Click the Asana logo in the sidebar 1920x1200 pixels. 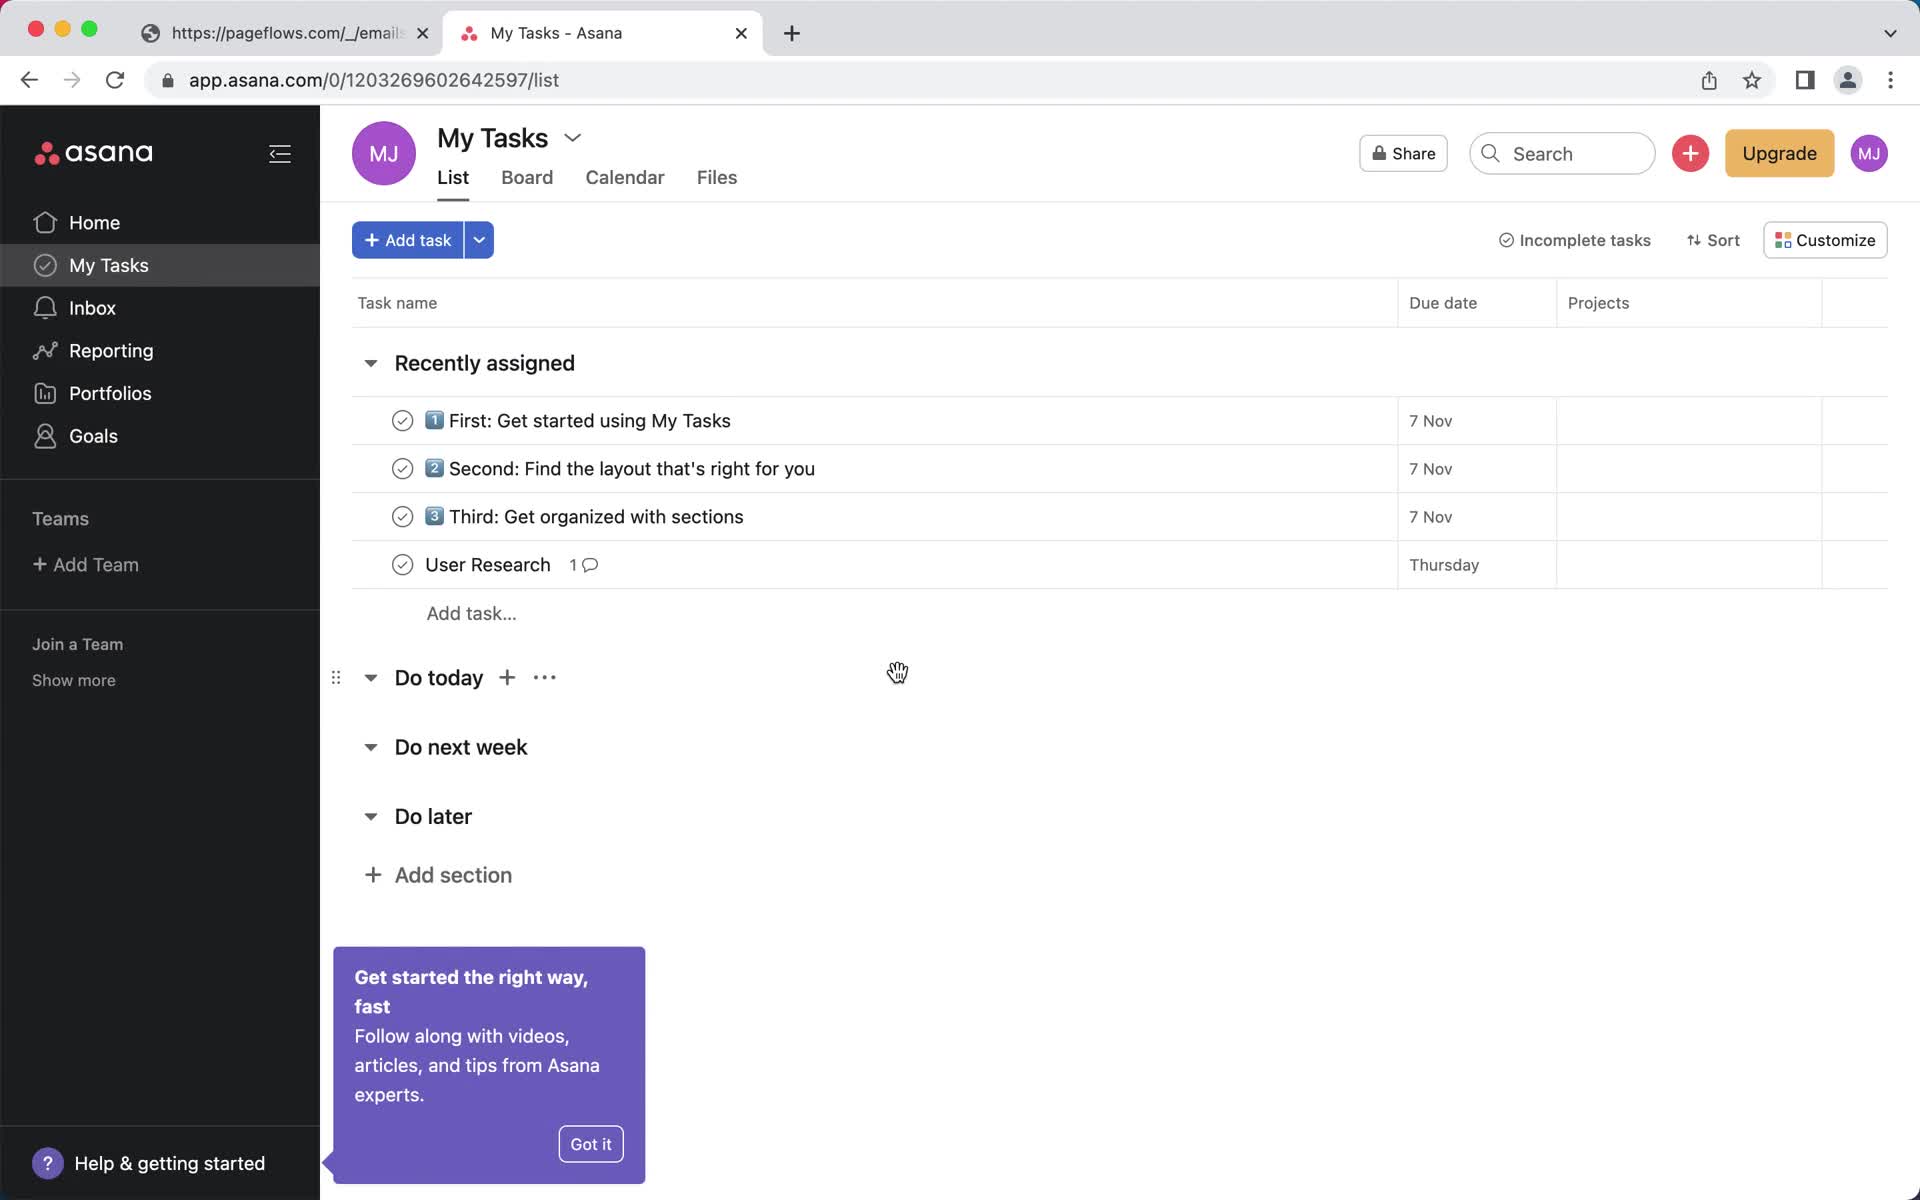(93, 153)
